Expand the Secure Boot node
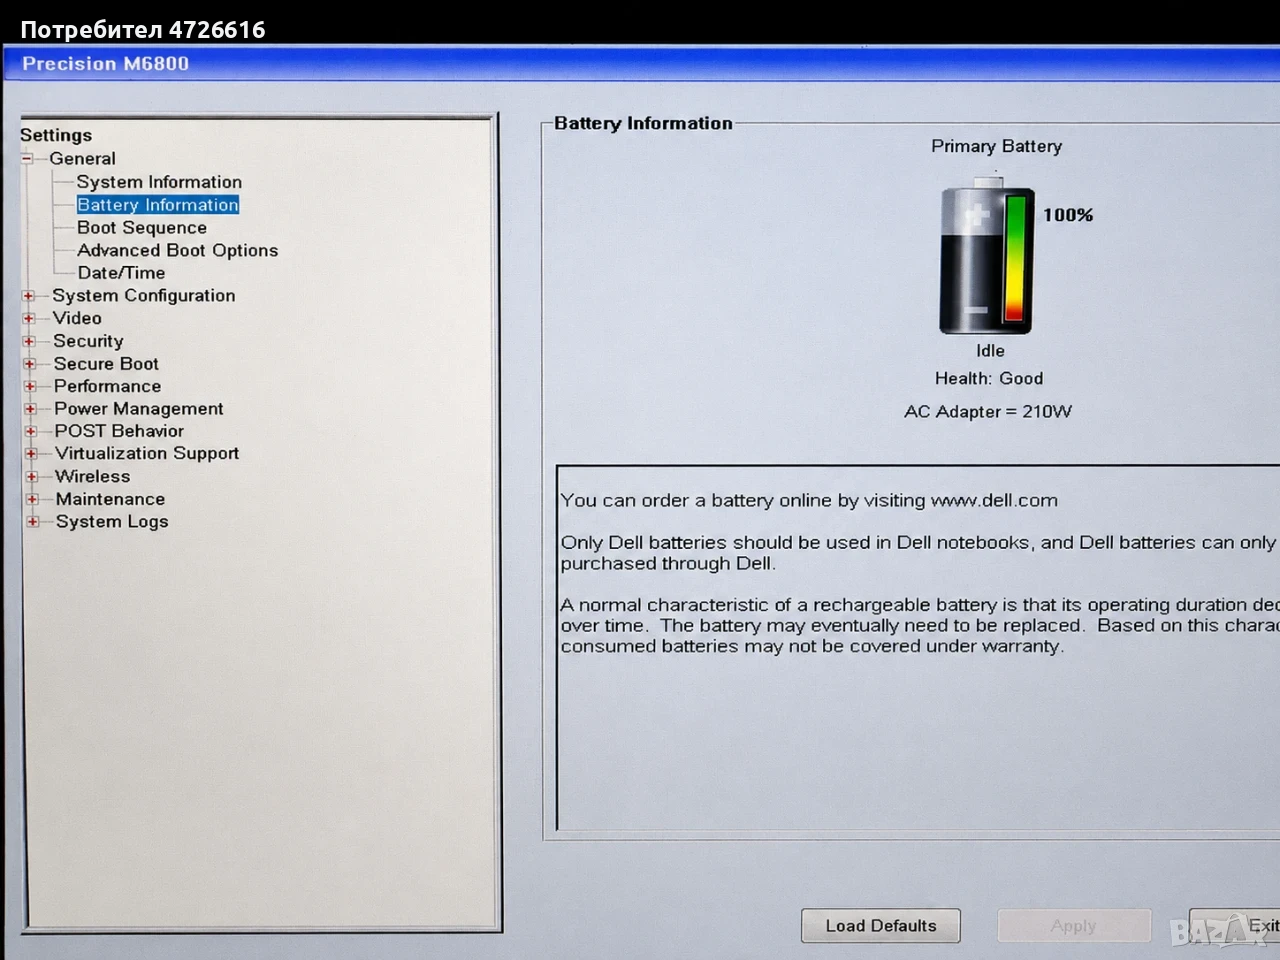The height and width of the screenshot is (960, 1280). [30, 364]
